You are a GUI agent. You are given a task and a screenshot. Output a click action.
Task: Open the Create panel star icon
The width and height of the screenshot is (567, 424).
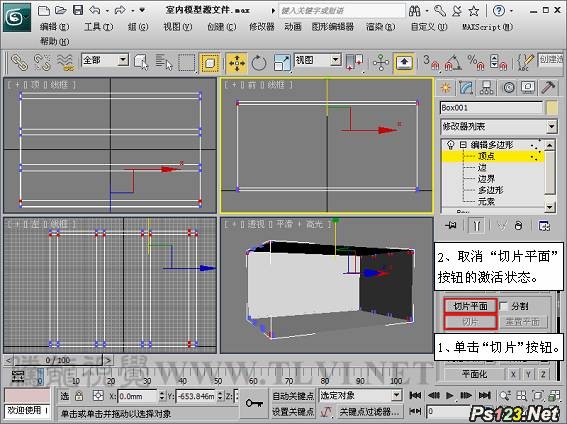tap(446, 87)
